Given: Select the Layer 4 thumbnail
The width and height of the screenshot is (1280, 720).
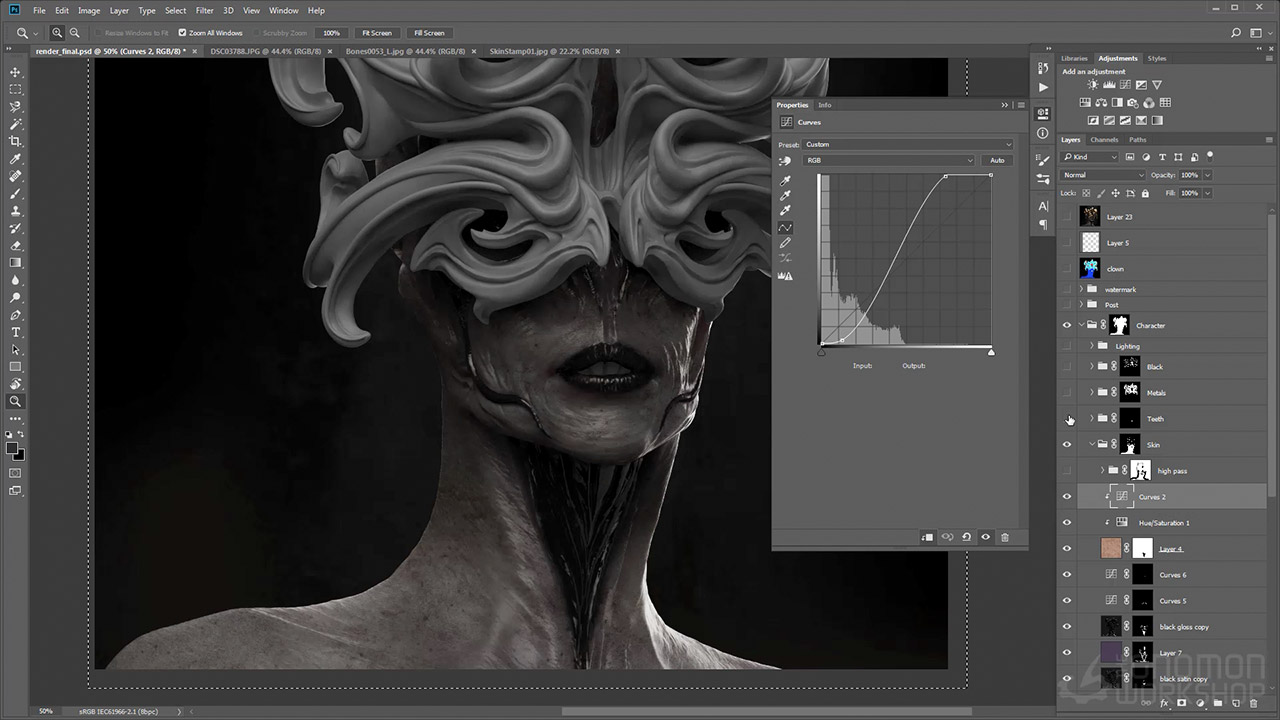Looking at the screenshot, I should 1111,549.
